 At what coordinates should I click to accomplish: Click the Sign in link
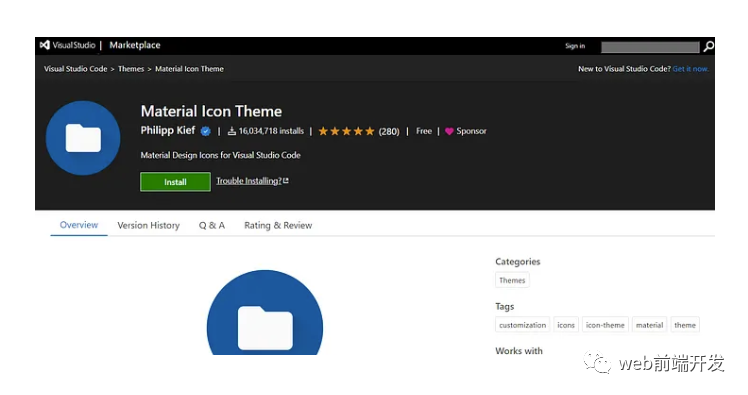click(575, 46)
